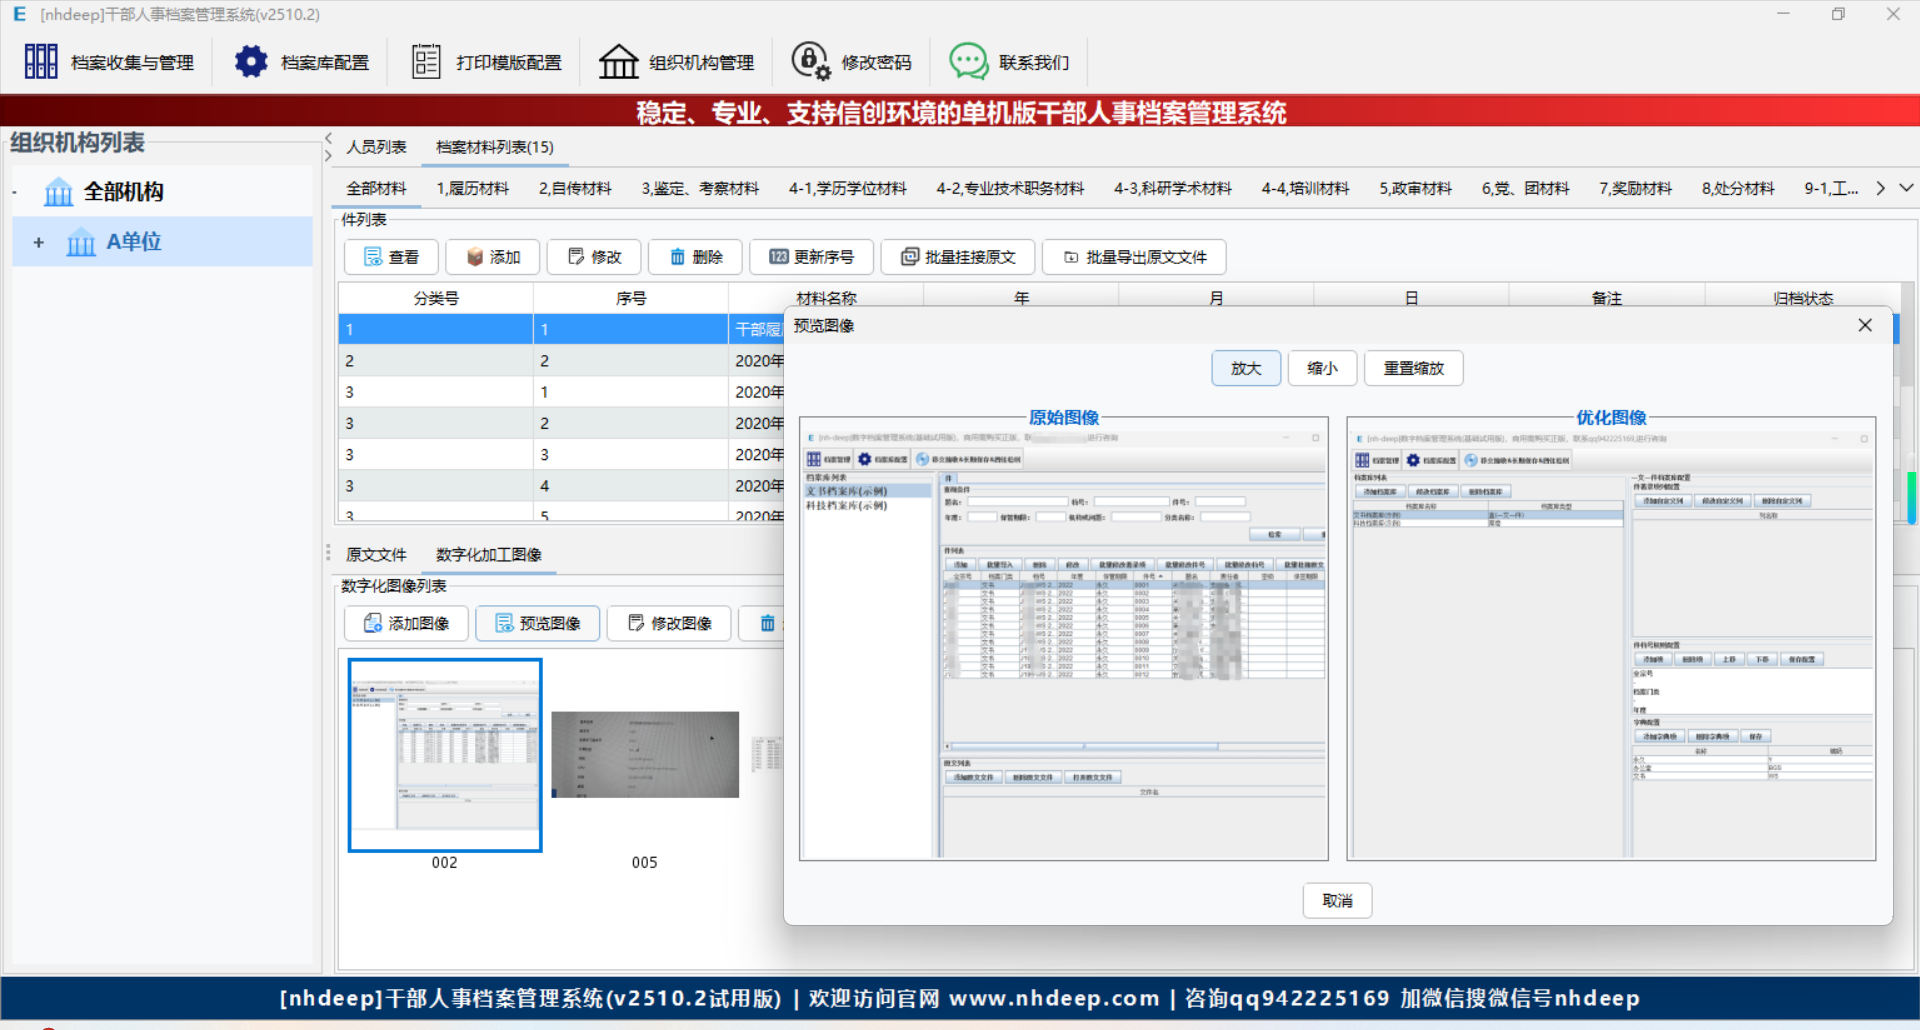
Task: Open the 档案库配置 settings
Action: point(300,61)
